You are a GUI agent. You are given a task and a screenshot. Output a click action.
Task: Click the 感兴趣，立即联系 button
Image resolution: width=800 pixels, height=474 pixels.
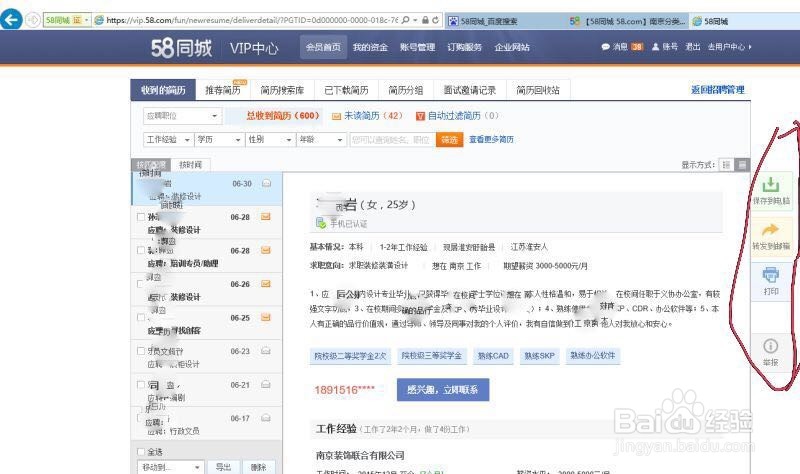coord(443,390)
